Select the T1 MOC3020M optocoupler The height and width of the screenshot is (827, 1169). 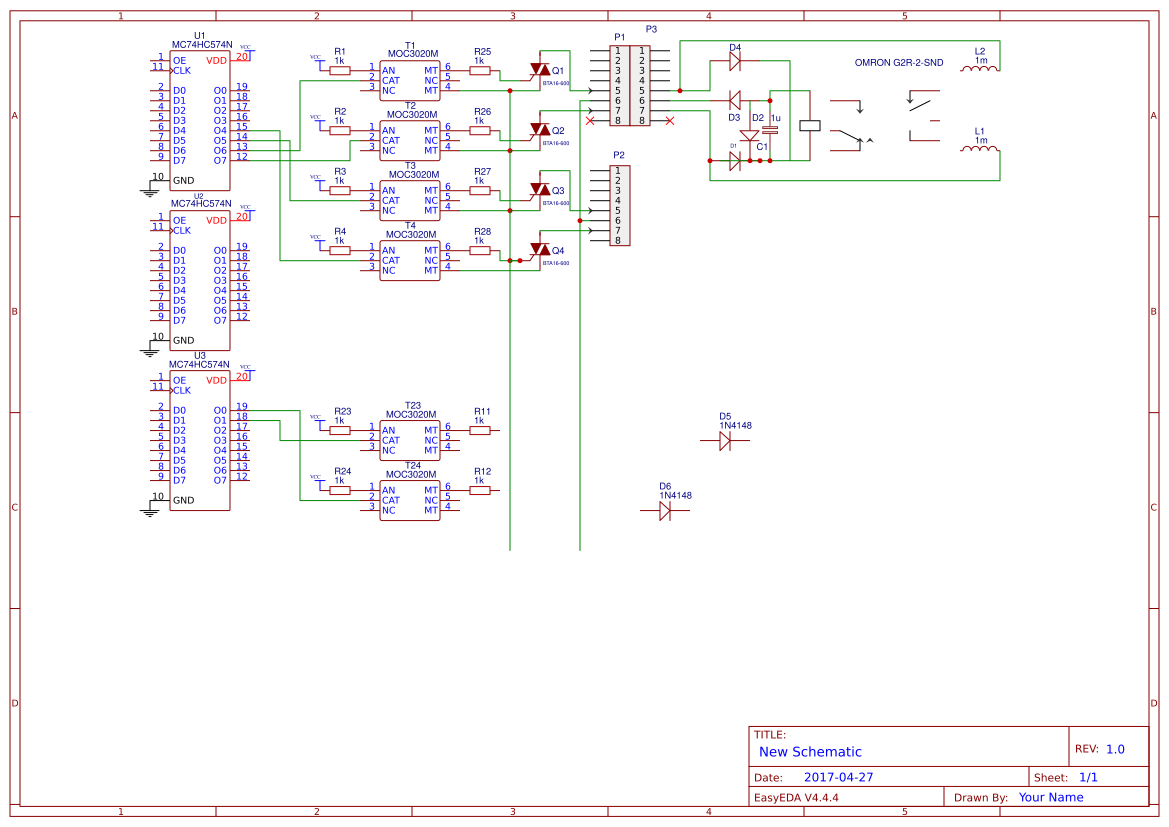409,79
